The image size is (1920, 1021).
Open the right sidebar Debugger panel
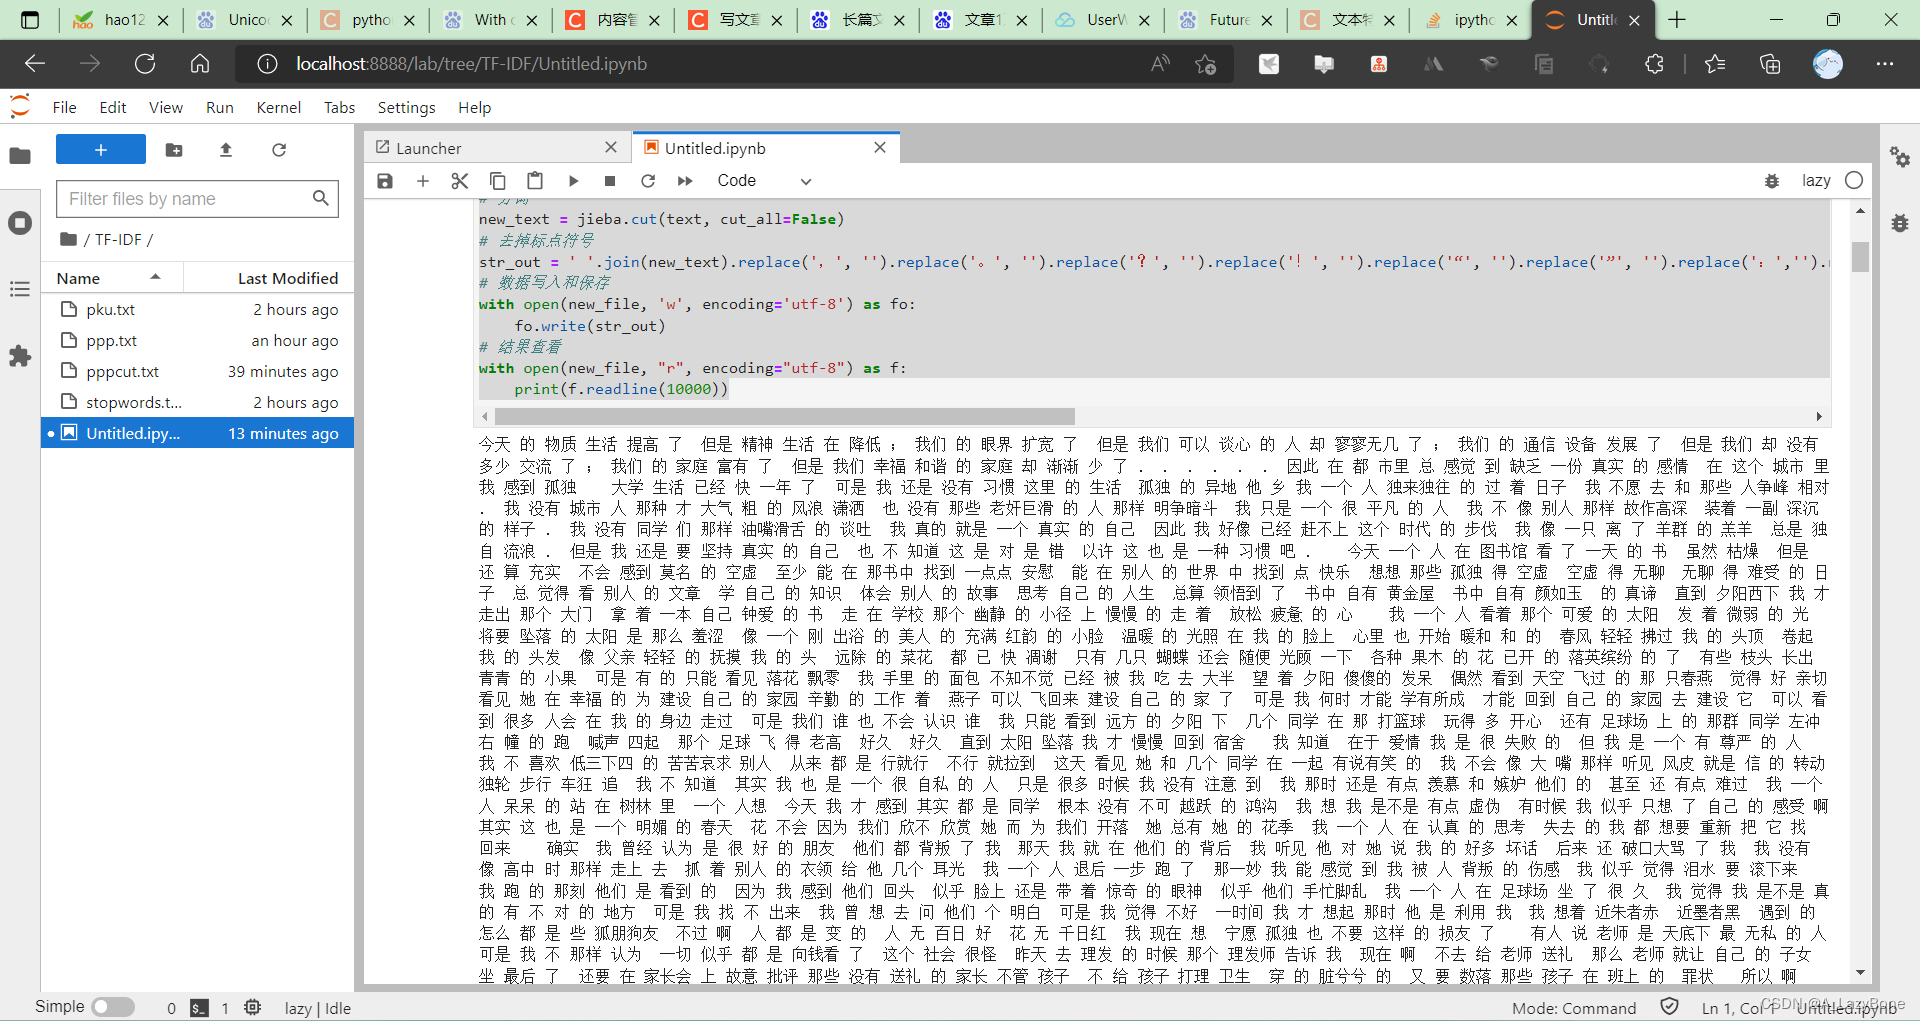[1900, 223]
